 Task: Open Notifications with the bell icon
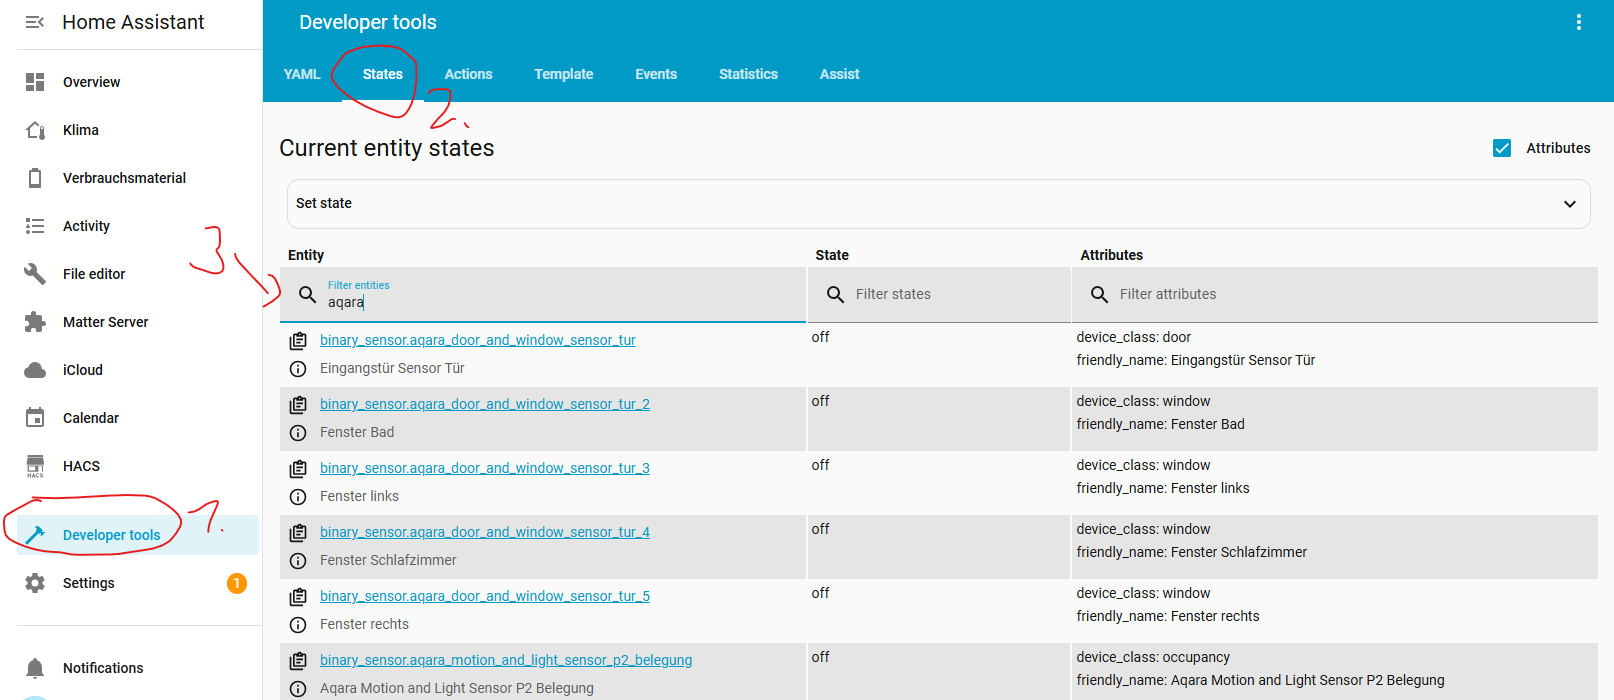35,668
